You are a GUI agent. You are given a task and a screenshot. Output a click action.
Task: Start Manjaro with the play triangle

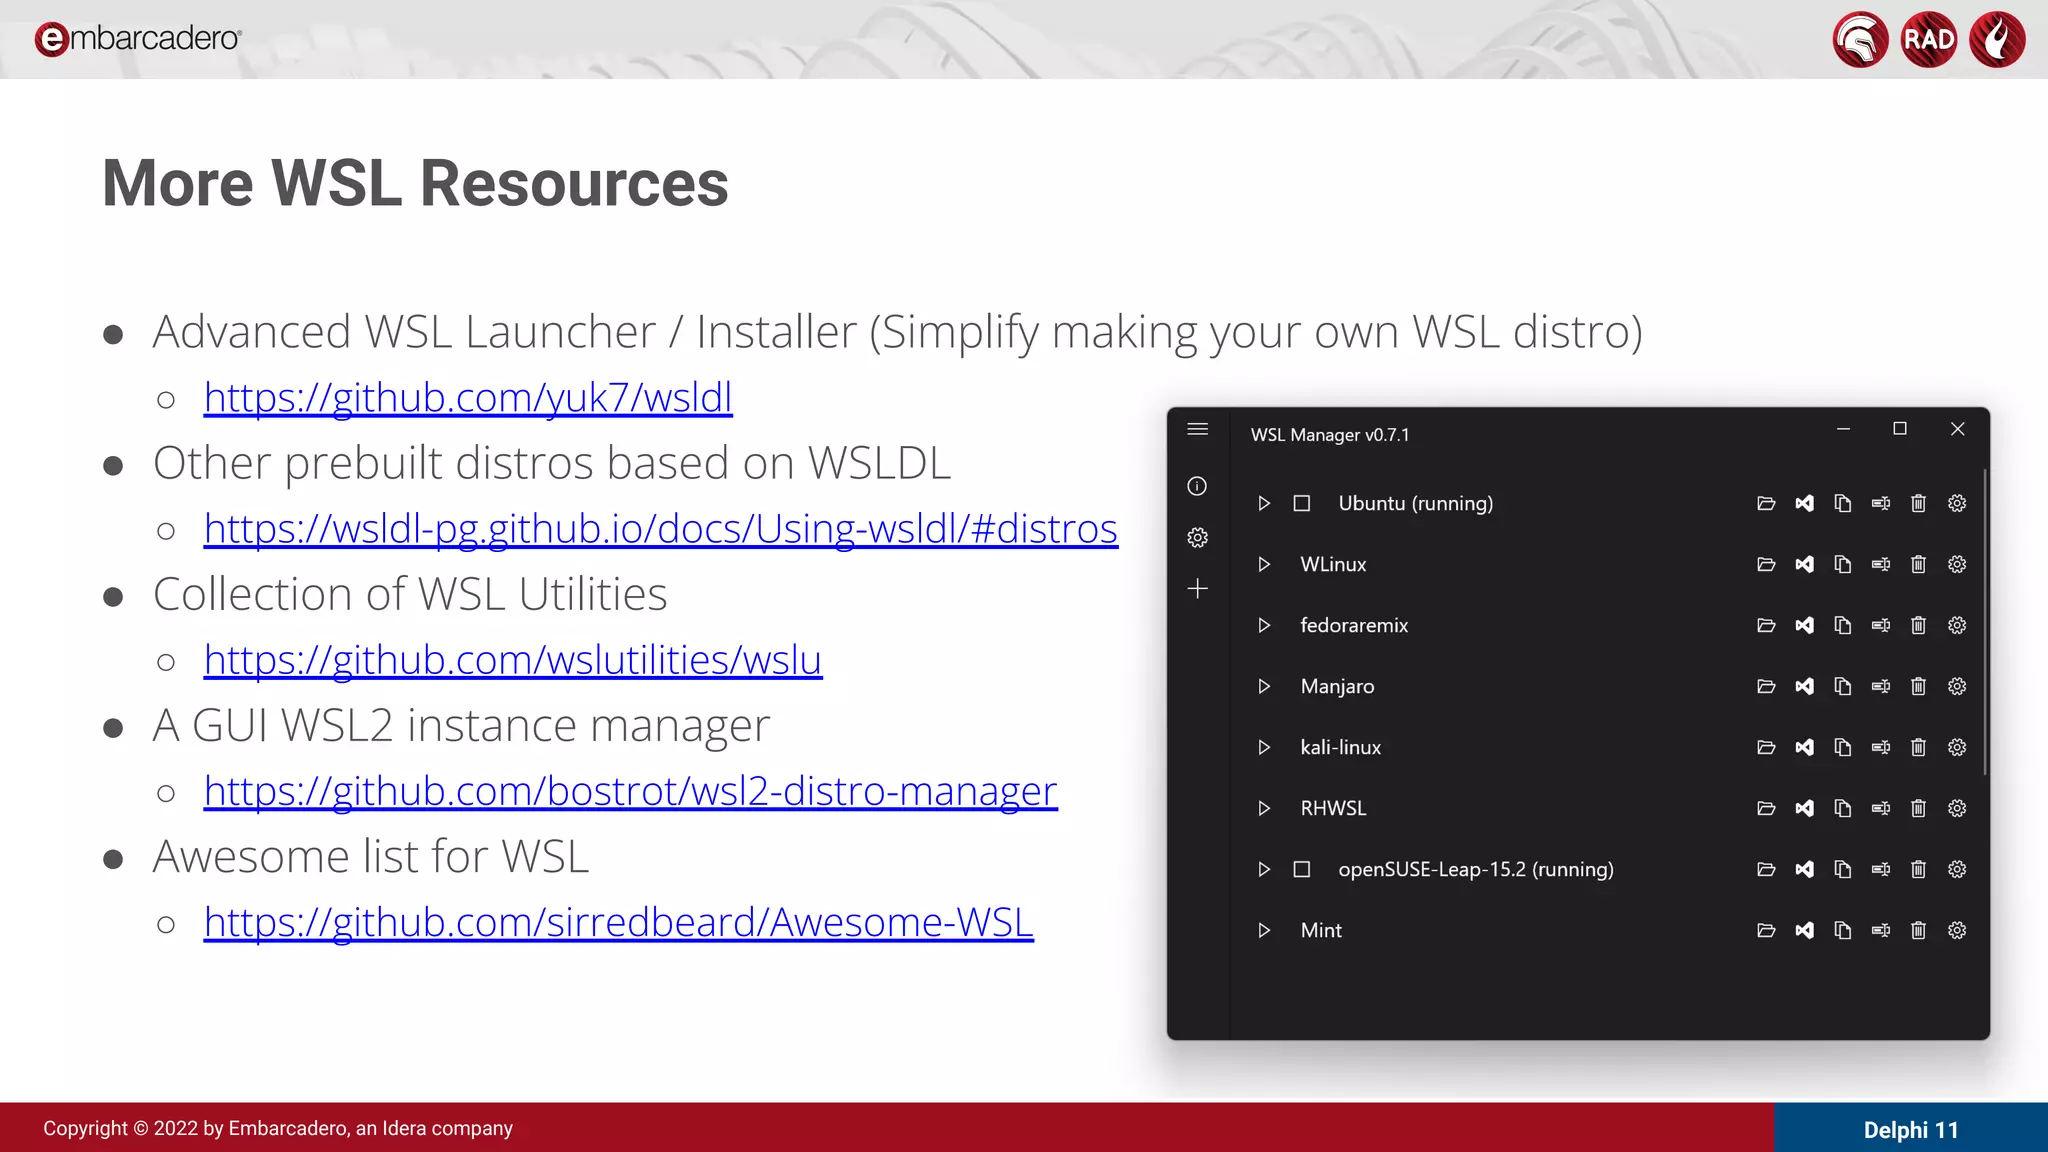(1264, 686)
